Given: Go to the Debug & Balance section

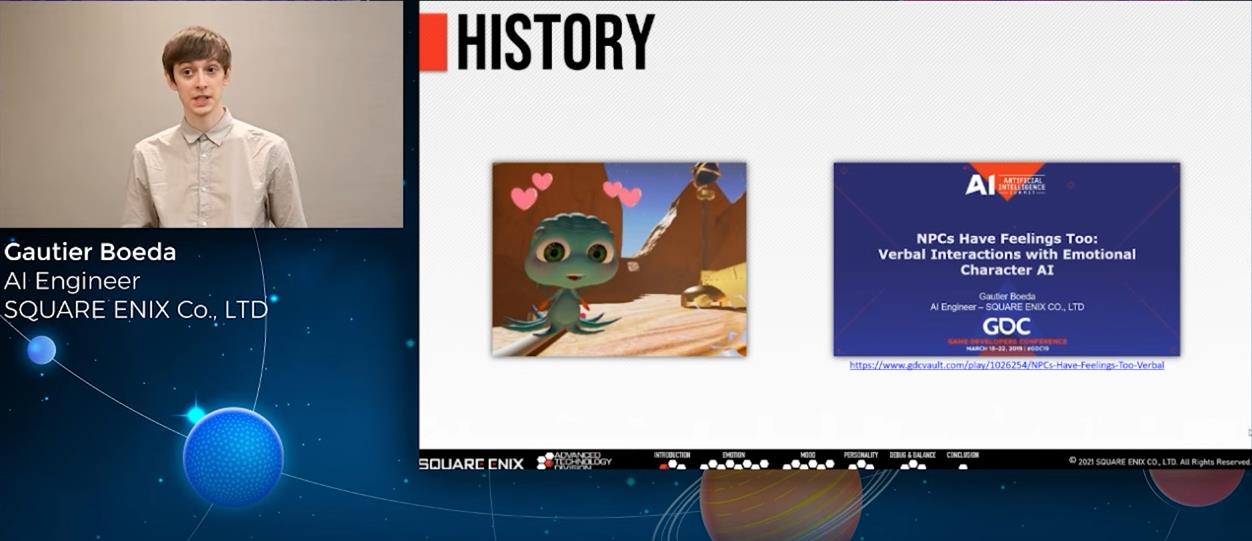Looking at the screenshot, I should 912,455.
